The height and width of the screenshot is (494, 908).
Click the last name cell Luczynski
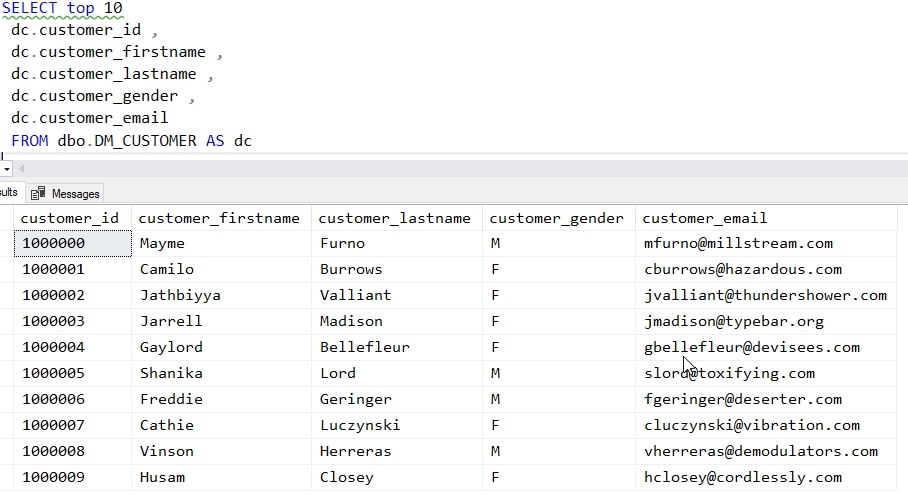[x=360, y=425]
